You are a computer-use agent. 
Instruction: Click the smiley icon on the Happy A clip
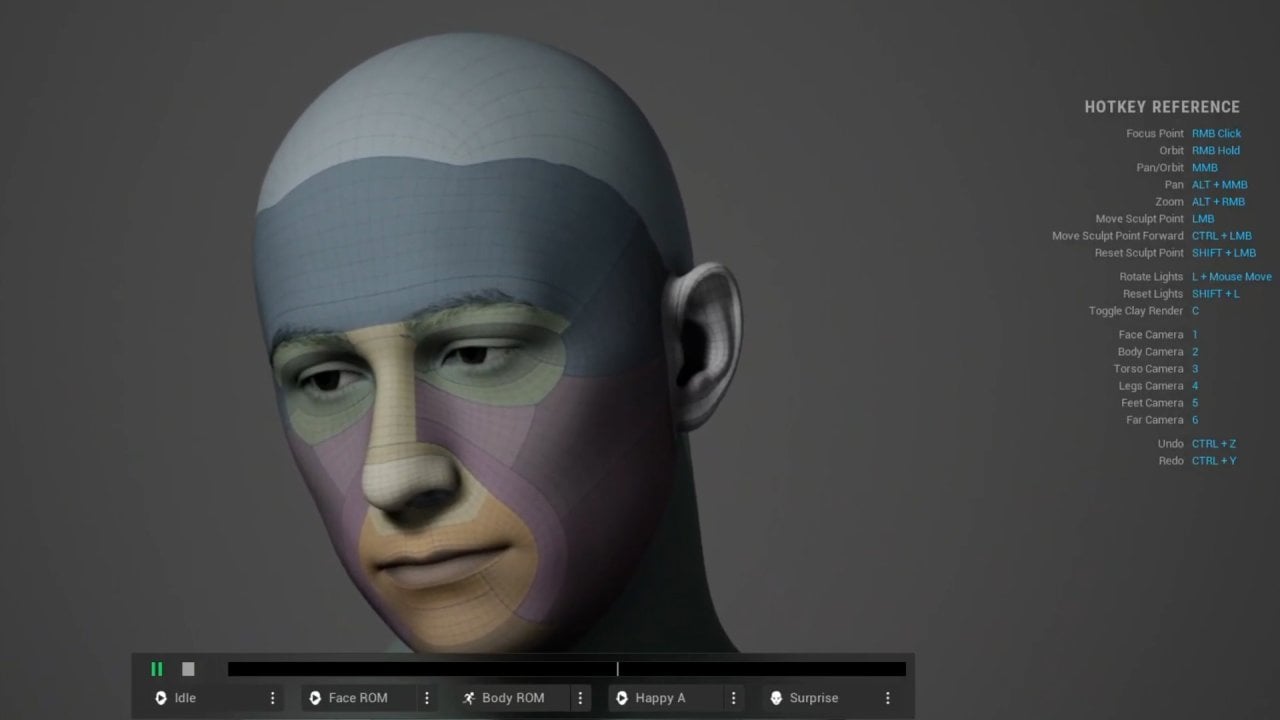(x=623, y=698)
